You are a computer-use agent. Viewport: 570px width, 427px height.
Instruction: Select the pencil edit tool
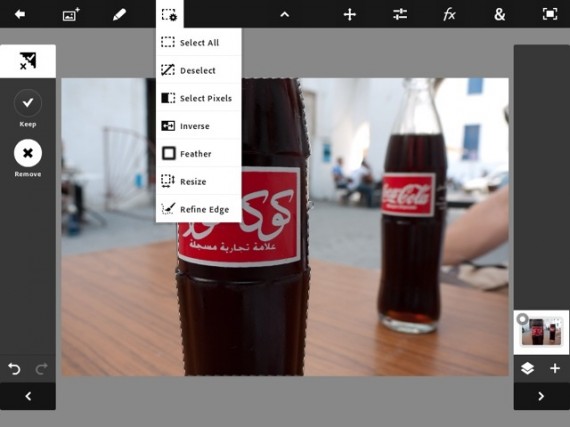[119, 15]
